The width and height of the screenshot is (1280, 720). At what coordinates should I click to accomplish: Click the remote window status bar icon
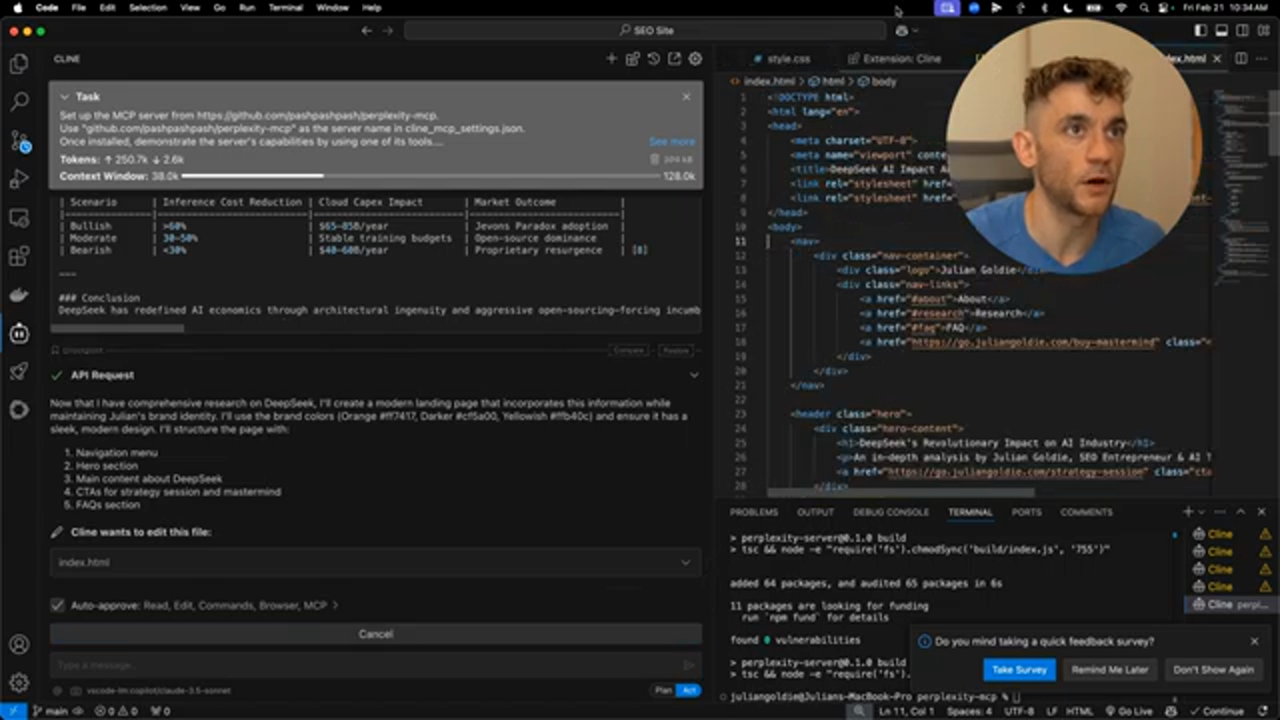pos(14,711)
